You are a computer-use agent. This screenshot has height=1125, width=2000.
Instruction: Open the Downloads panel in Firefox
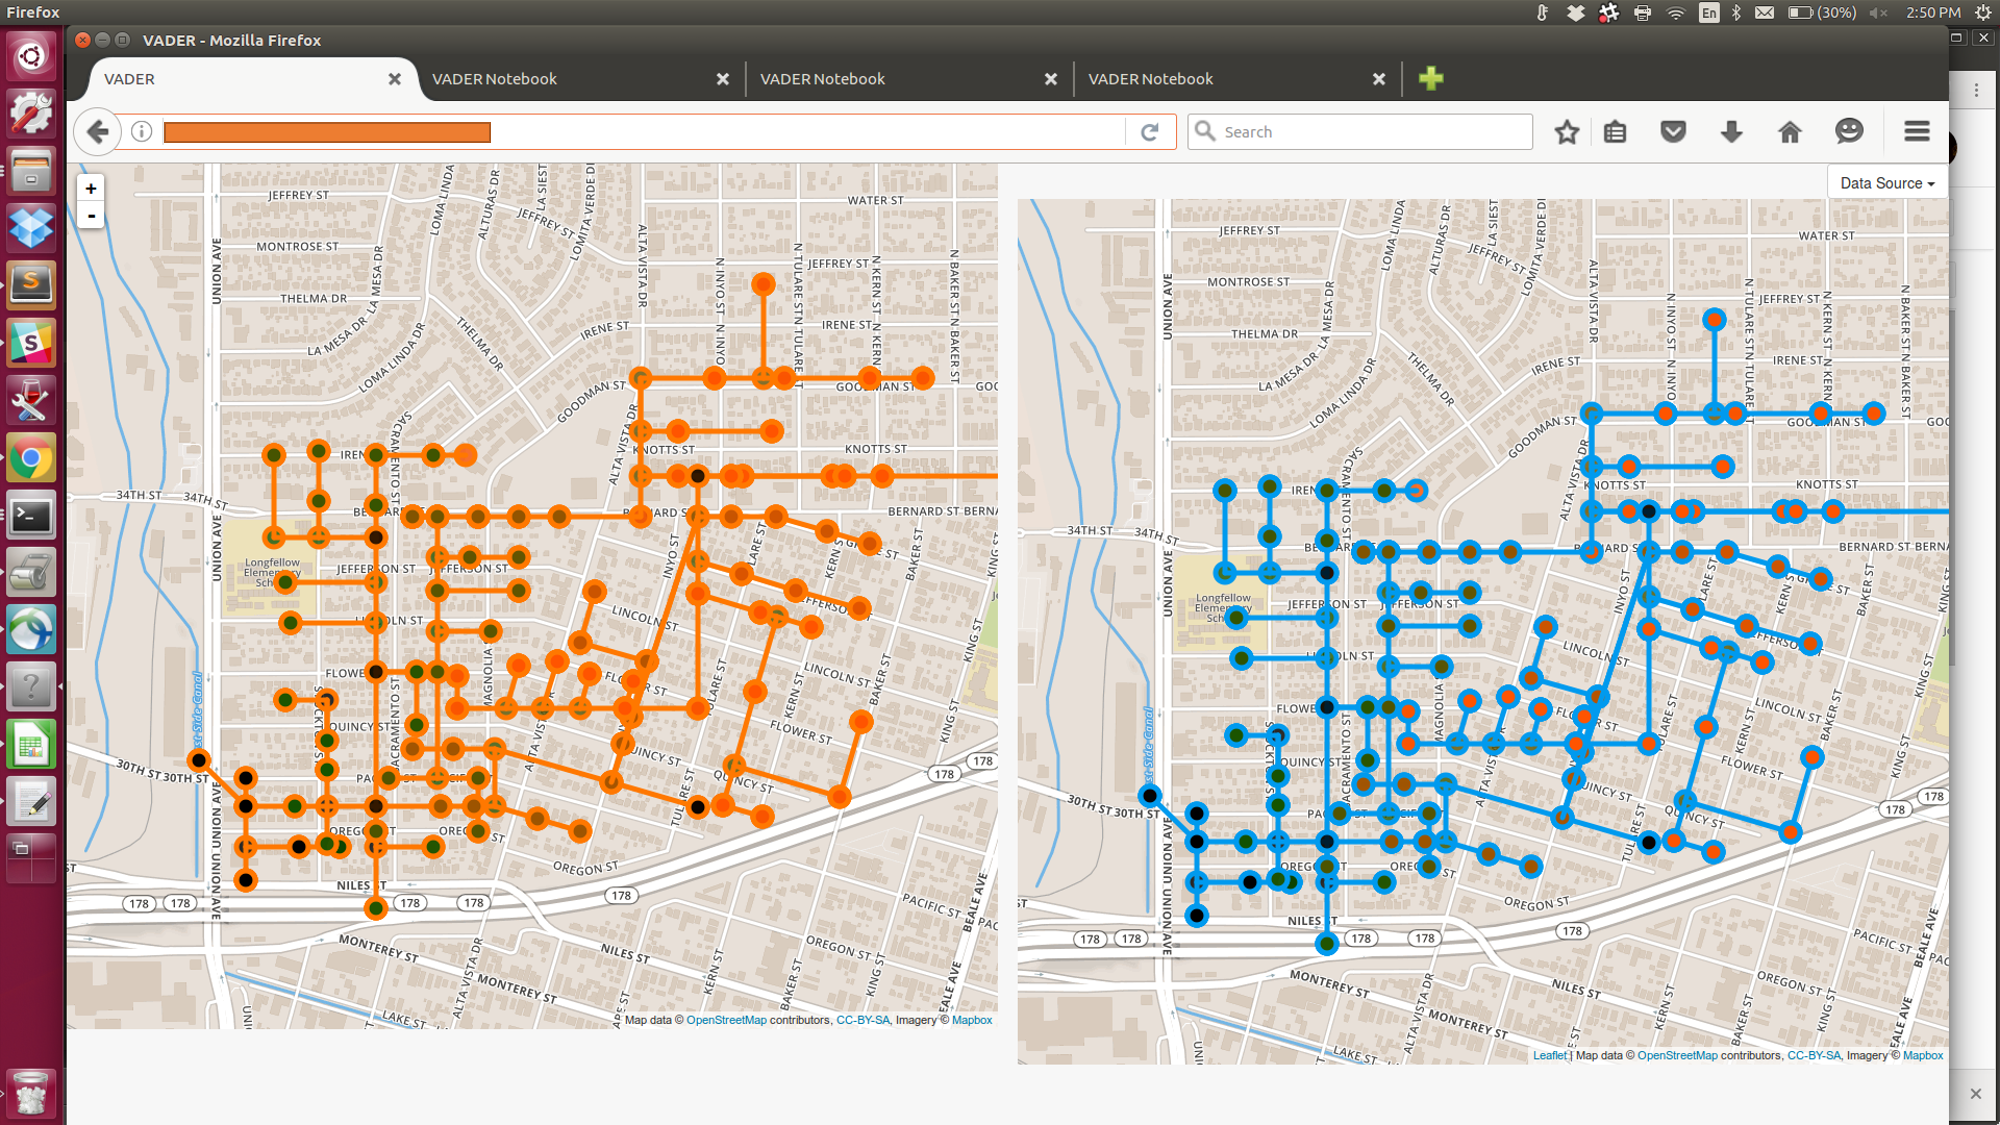pos(1730,131)
